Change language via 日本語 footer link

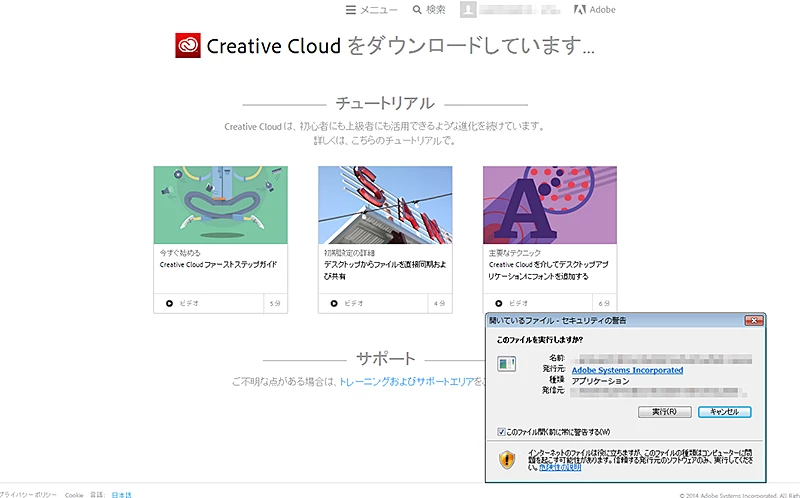[x=121, y=495]
